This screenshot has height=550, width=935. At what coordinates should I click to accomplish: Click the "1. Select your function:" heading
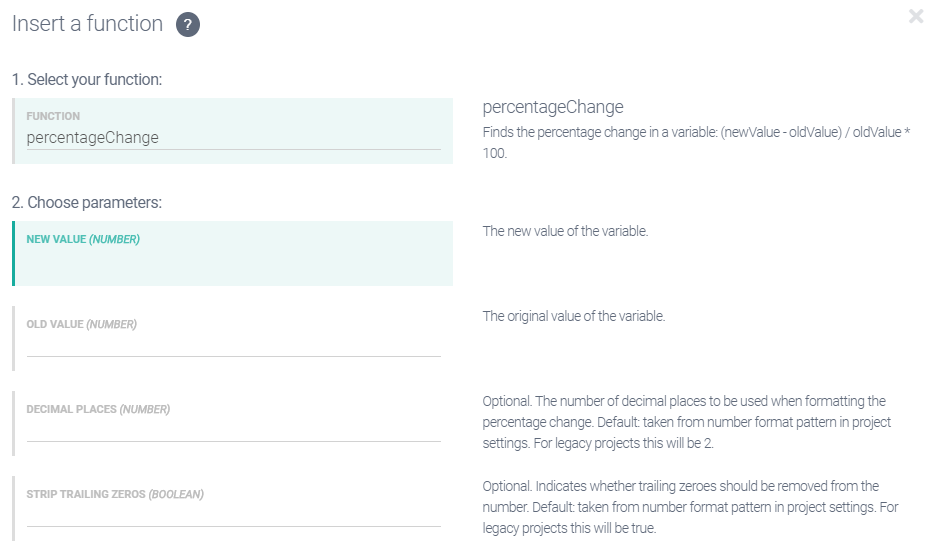pyautogui.click(x=87, y=79)
